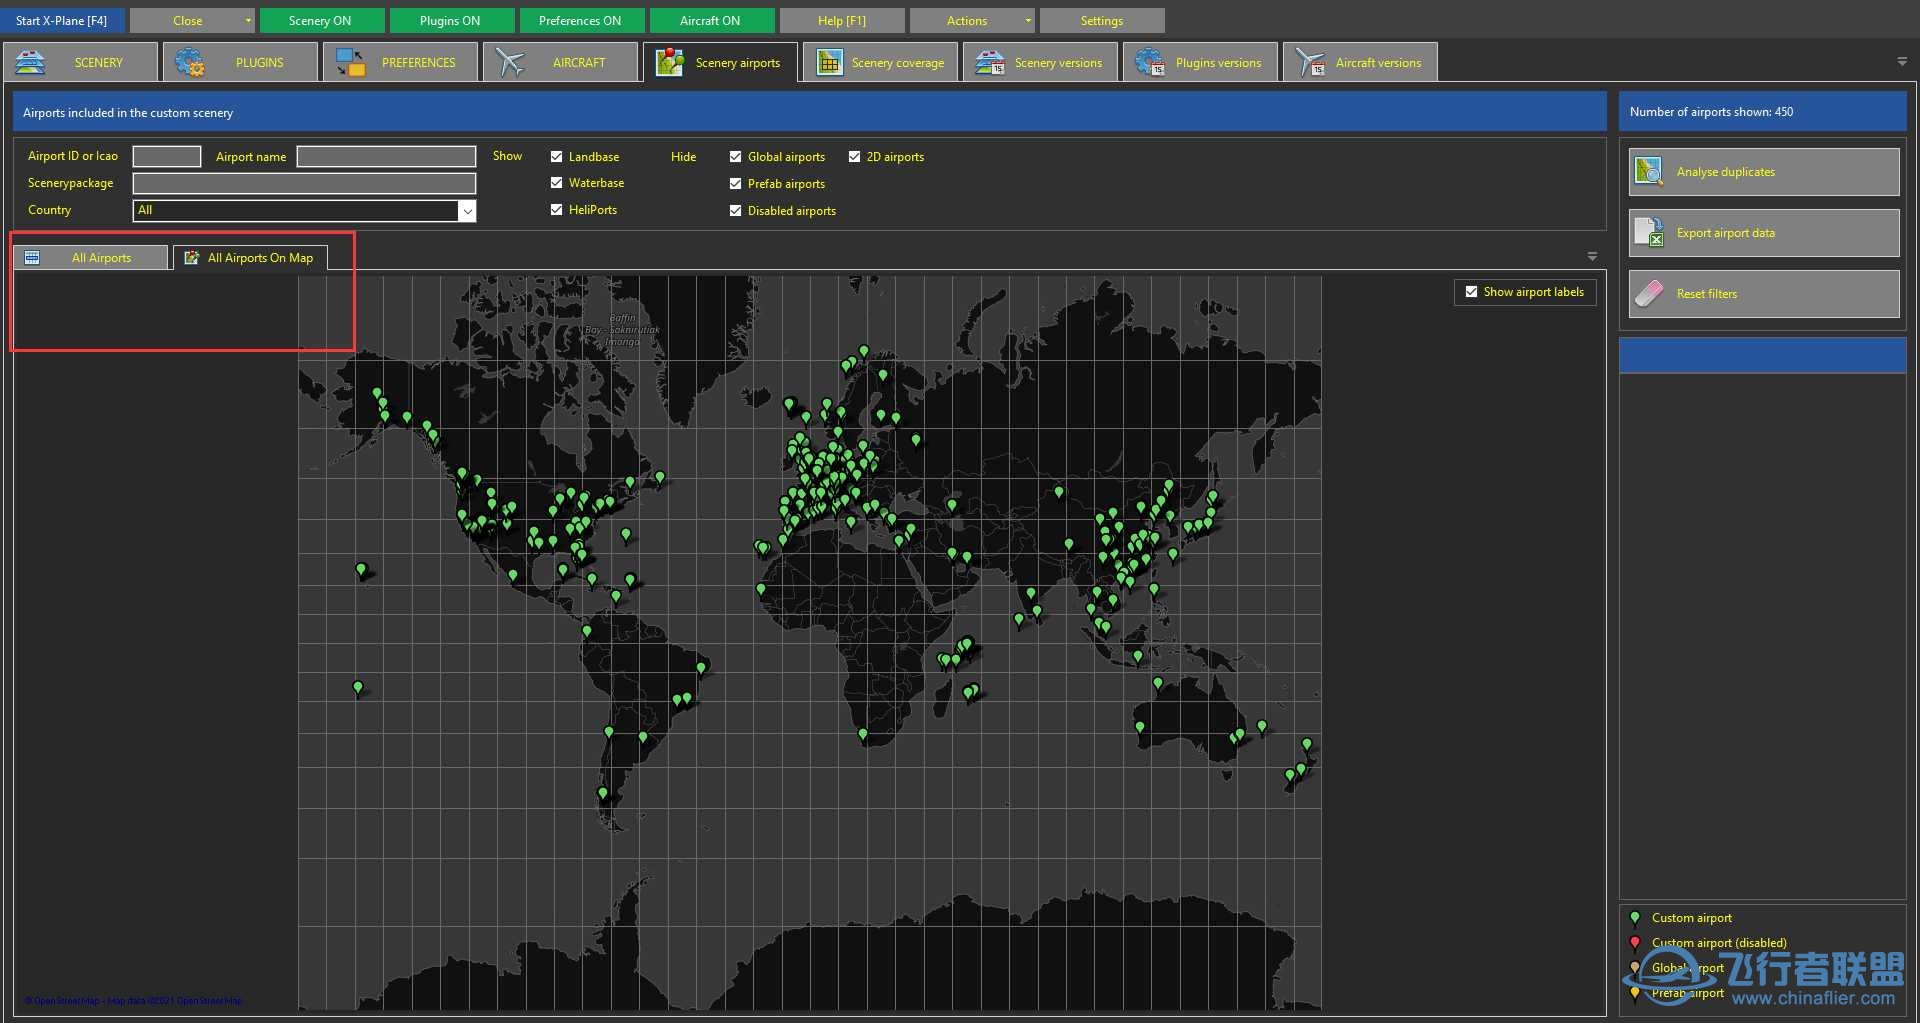Uncheck Hide Prefab airports
Screen dimensions: 1920x1023
(x=735, y=184)
